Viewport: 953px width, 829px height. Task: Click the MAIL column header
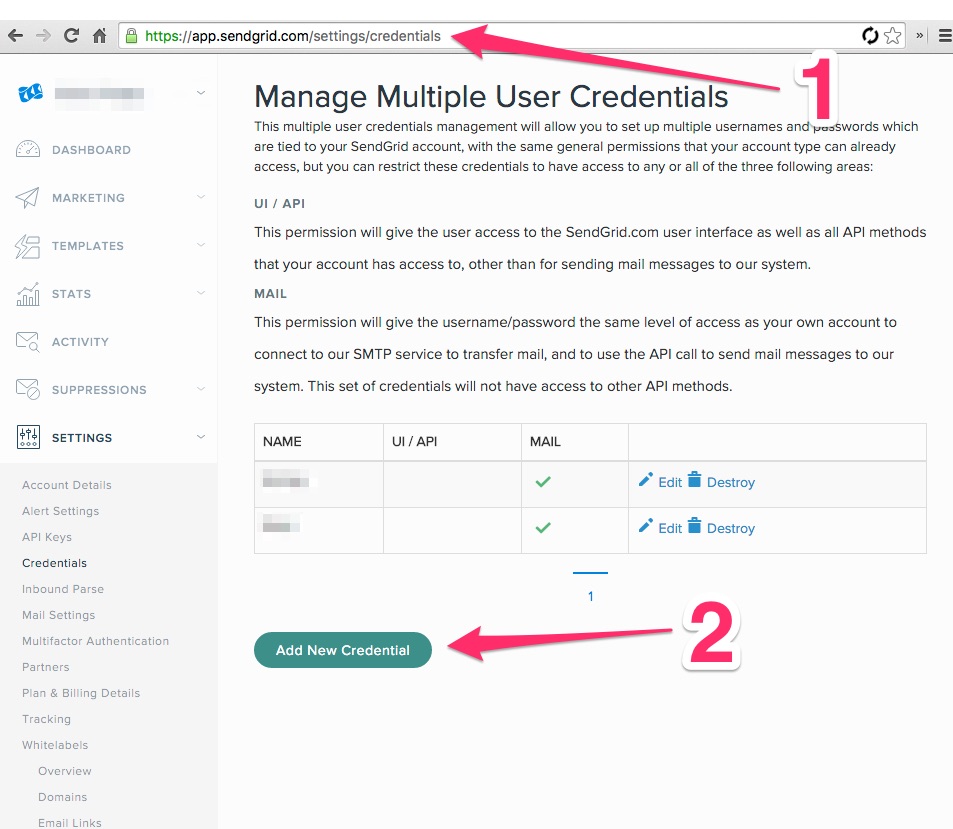click(x=545, y=442)
